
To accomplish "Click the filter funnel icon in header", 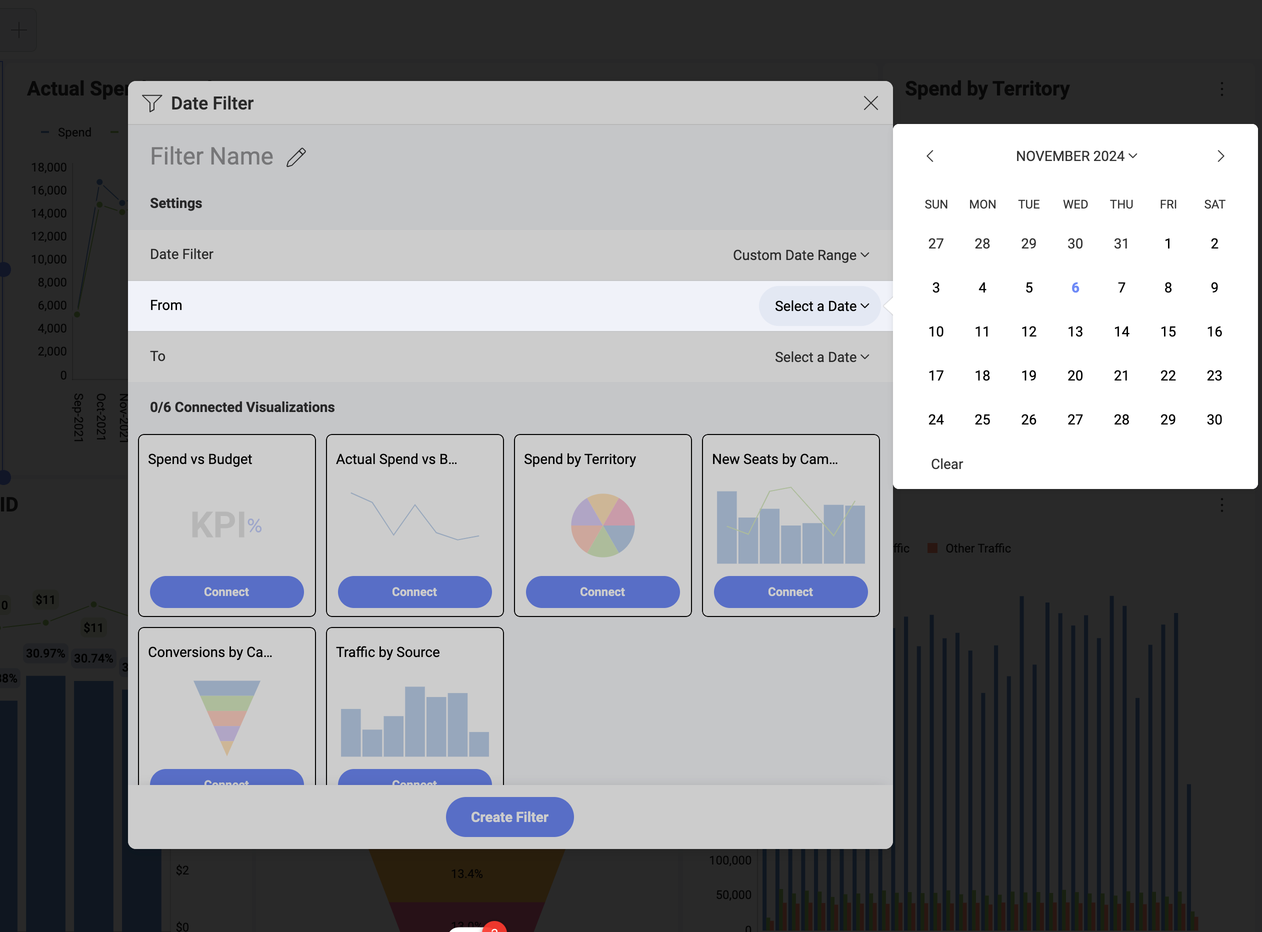I will coord(152,103).
